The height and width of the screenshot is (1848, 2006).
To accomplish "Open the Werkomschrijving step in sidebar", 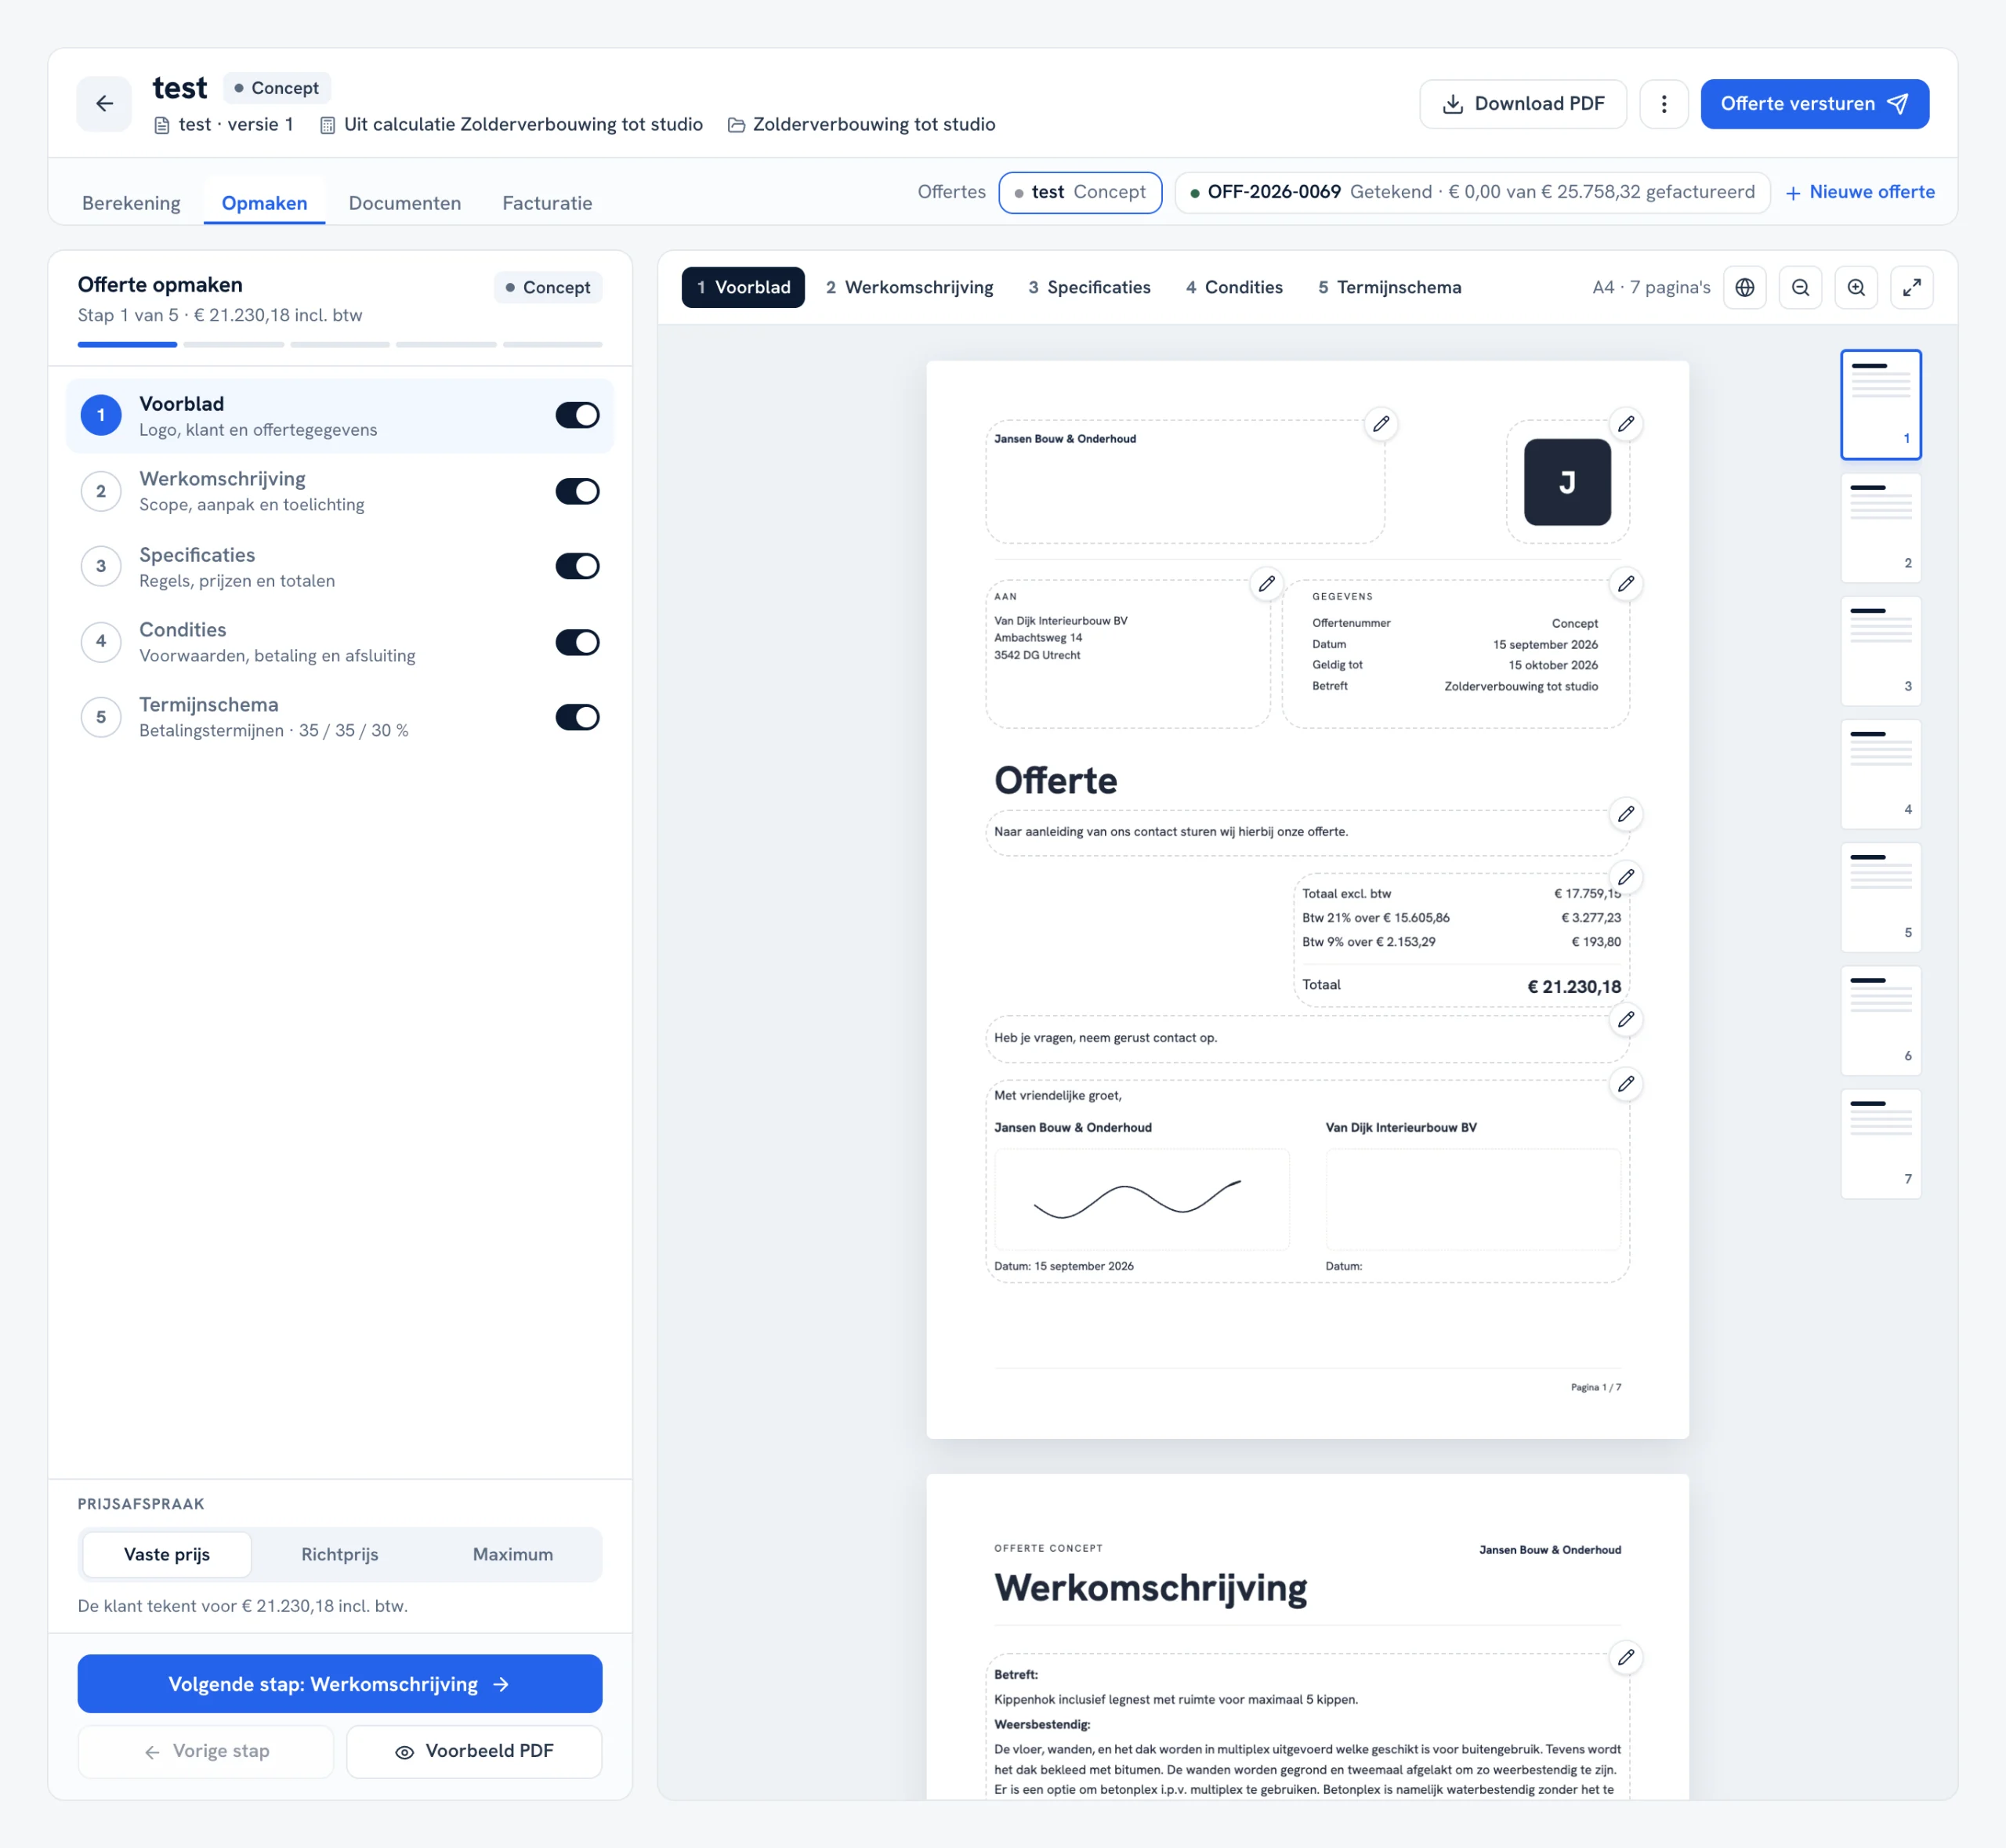I will pos(340,491).
